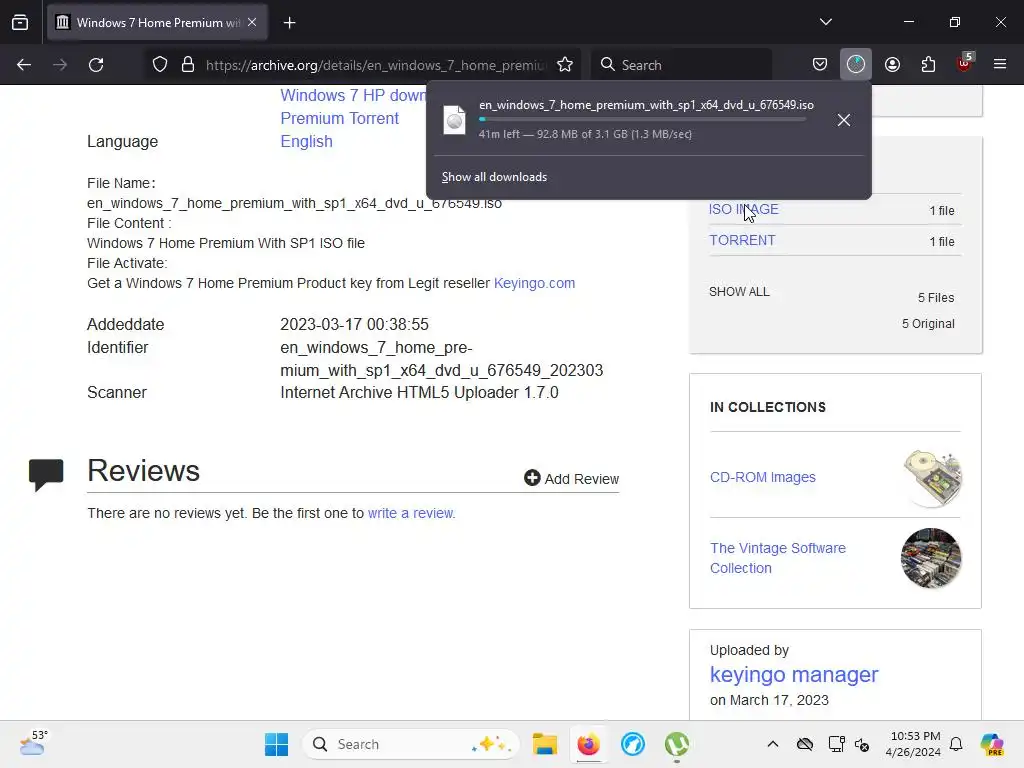Switch to Firefox in taskbar
This screenshot has height=768, width=1024.
[x=588, y=744]
